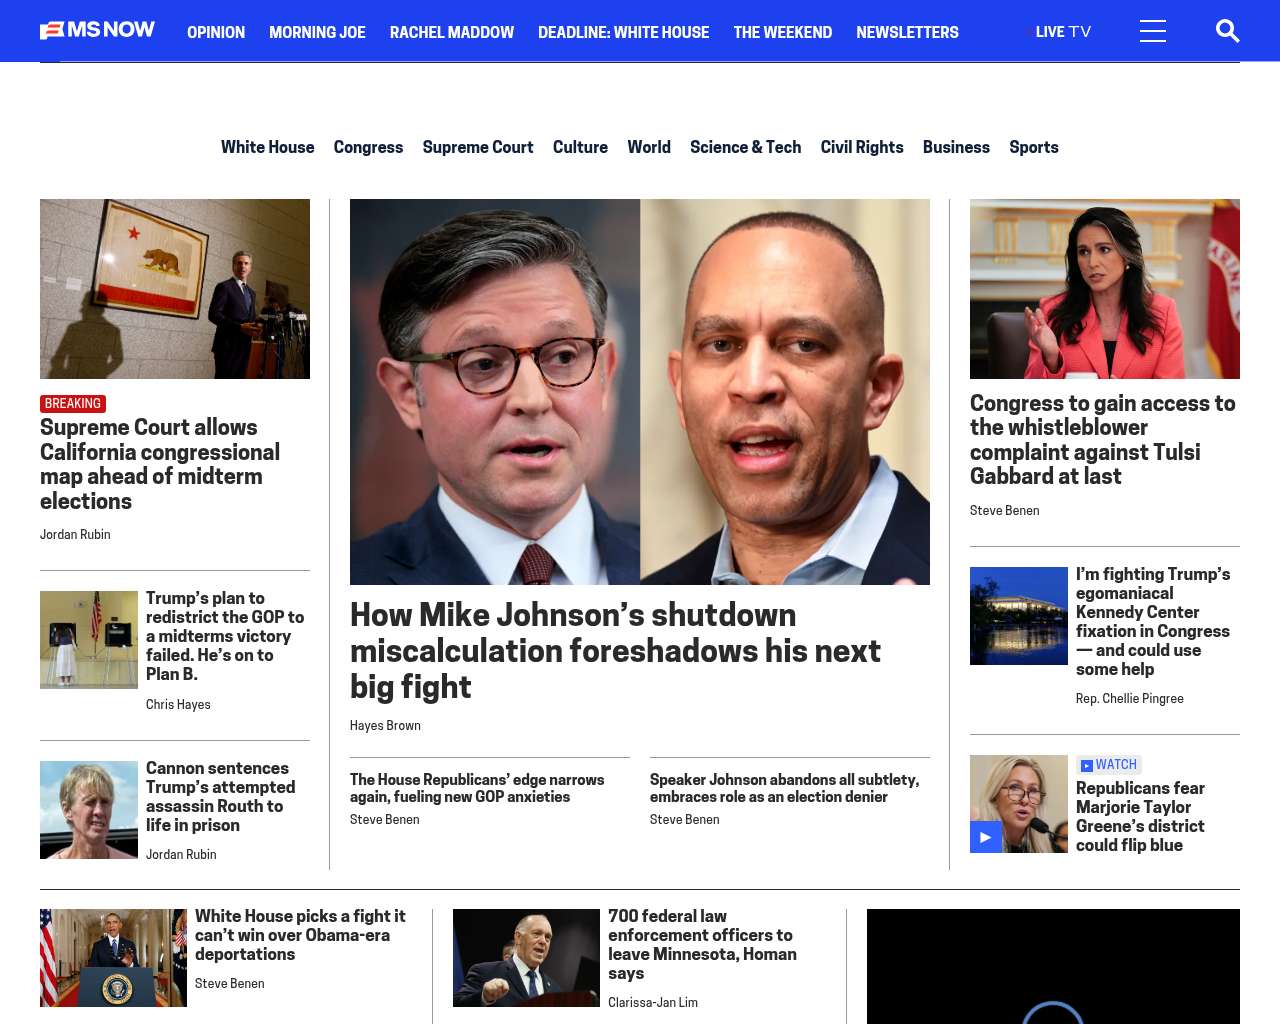Open Deadline: White House page
Screen dimensions: 1280x1024
(x=623, y=32)
